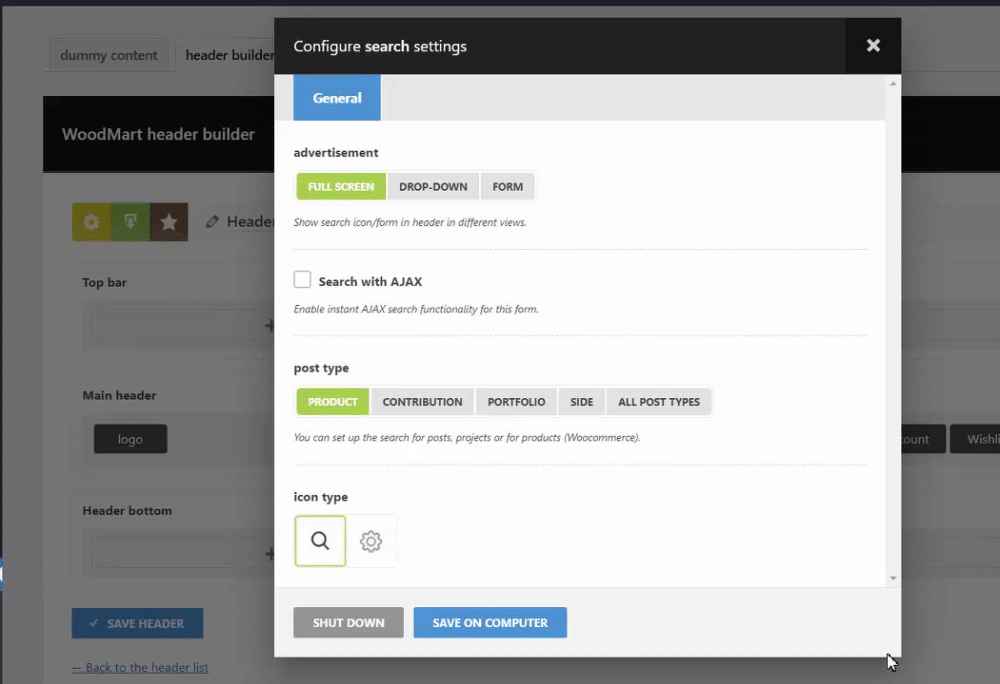The image size is (1000, 684).
Task: Set post type to PORTFOLIO
Action: click(516, 401)
